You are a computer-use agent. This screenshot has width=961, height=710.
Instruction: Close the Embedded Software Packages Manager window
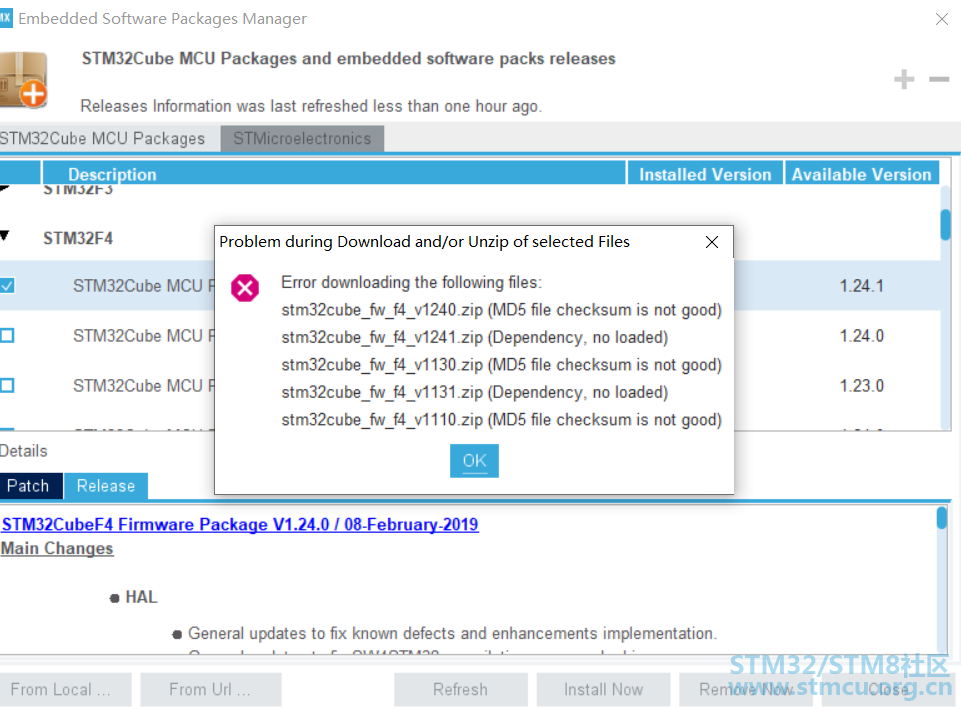click(942, 19)
